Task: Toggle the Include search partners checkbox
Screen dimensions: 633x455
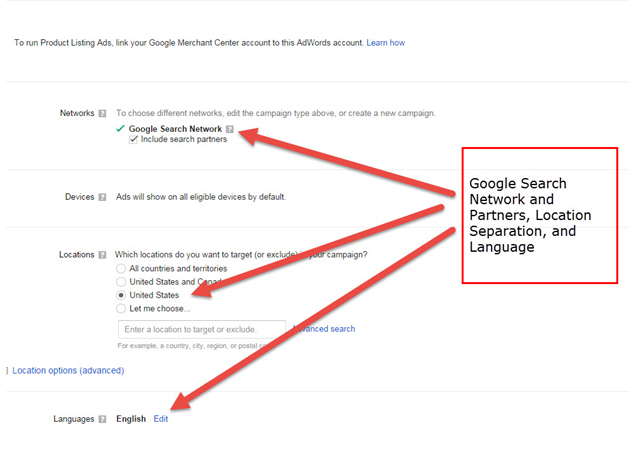Action: (133, 140)
